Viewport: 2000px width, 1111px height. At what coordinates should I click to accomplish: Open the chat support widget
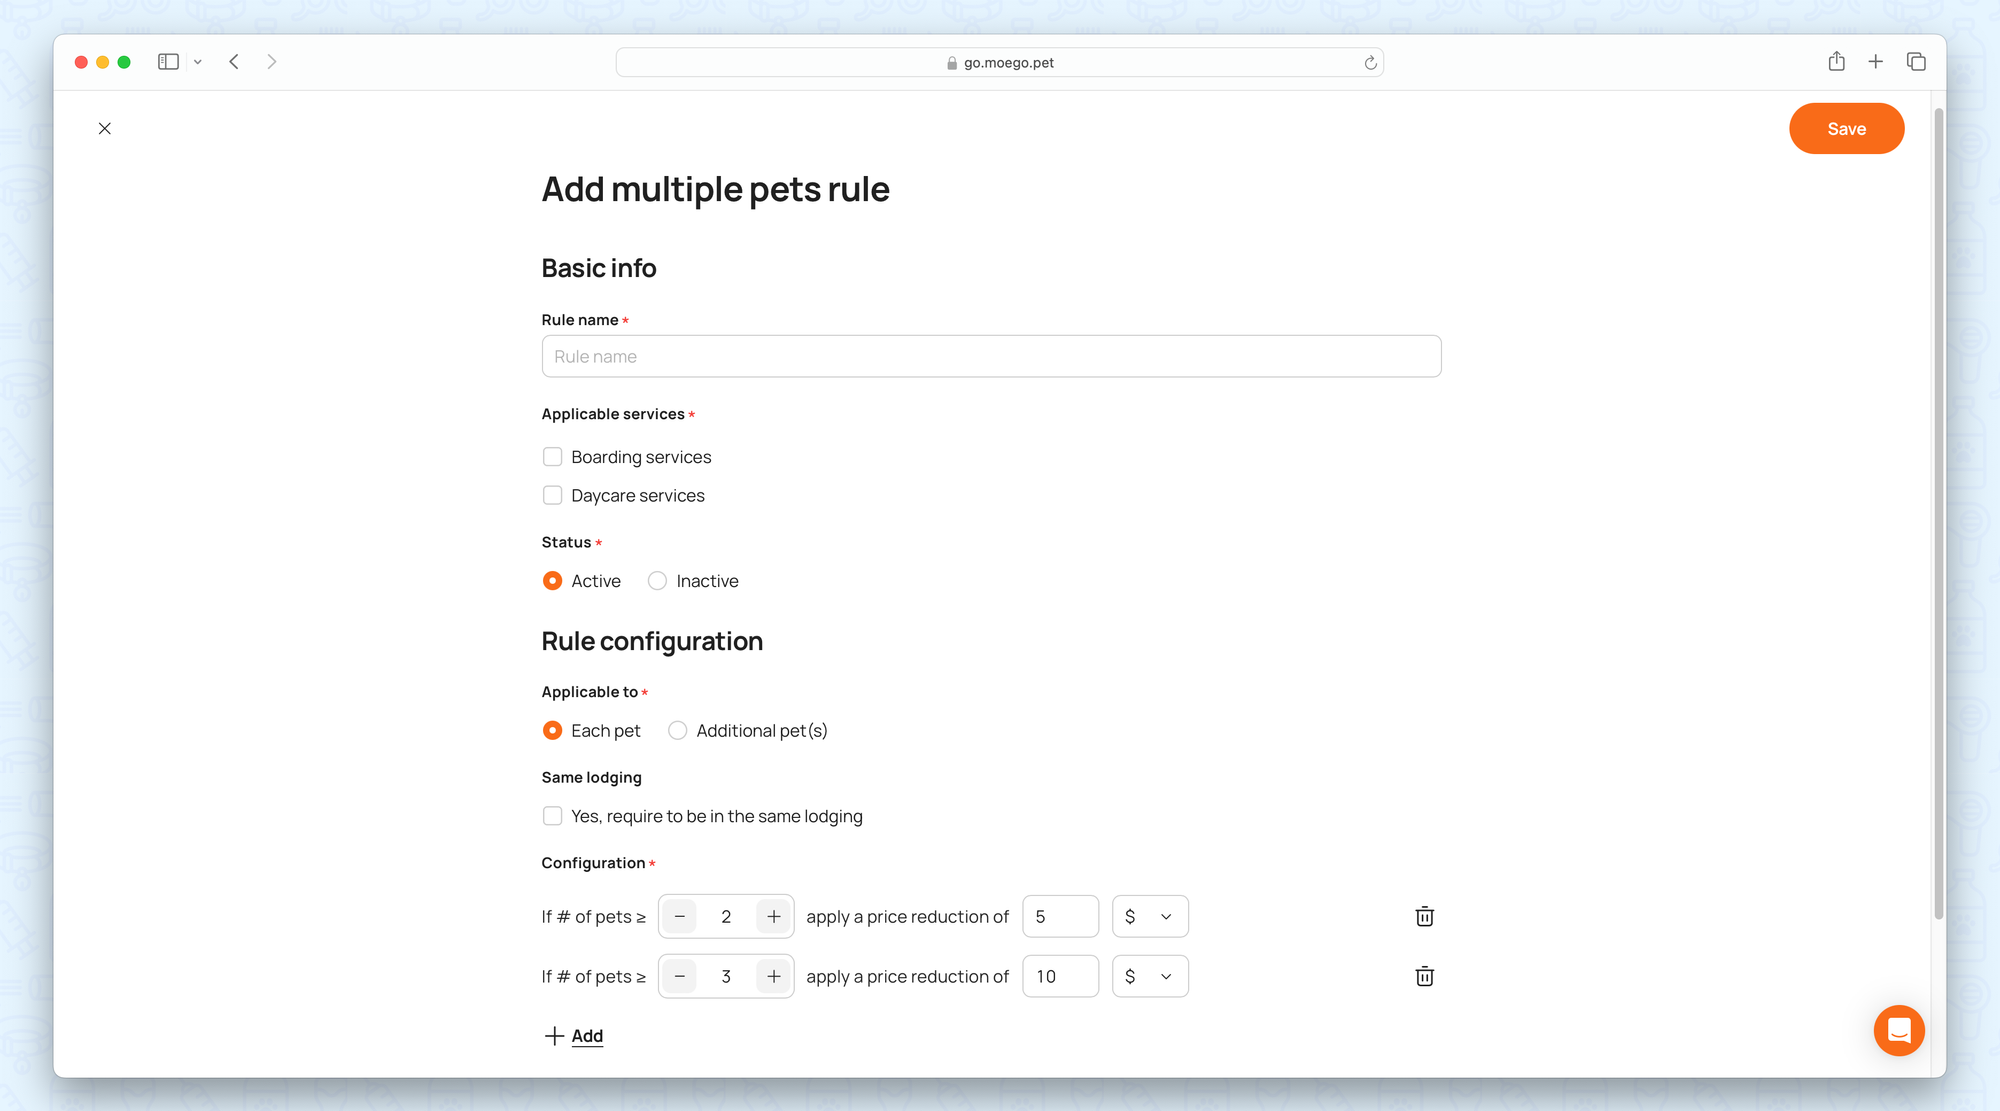1898,1030
